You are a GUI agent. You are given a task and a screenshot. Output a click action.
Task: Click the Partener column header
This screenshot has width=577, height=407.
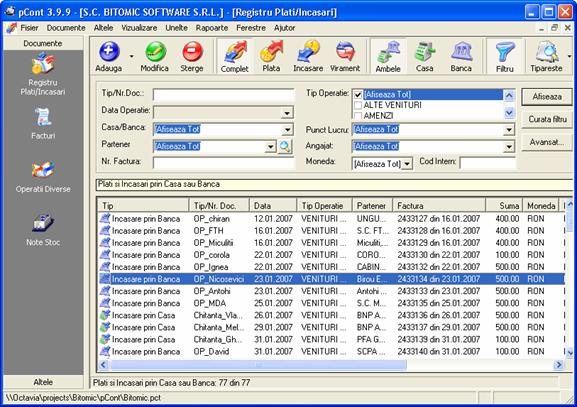pos(372,206)
